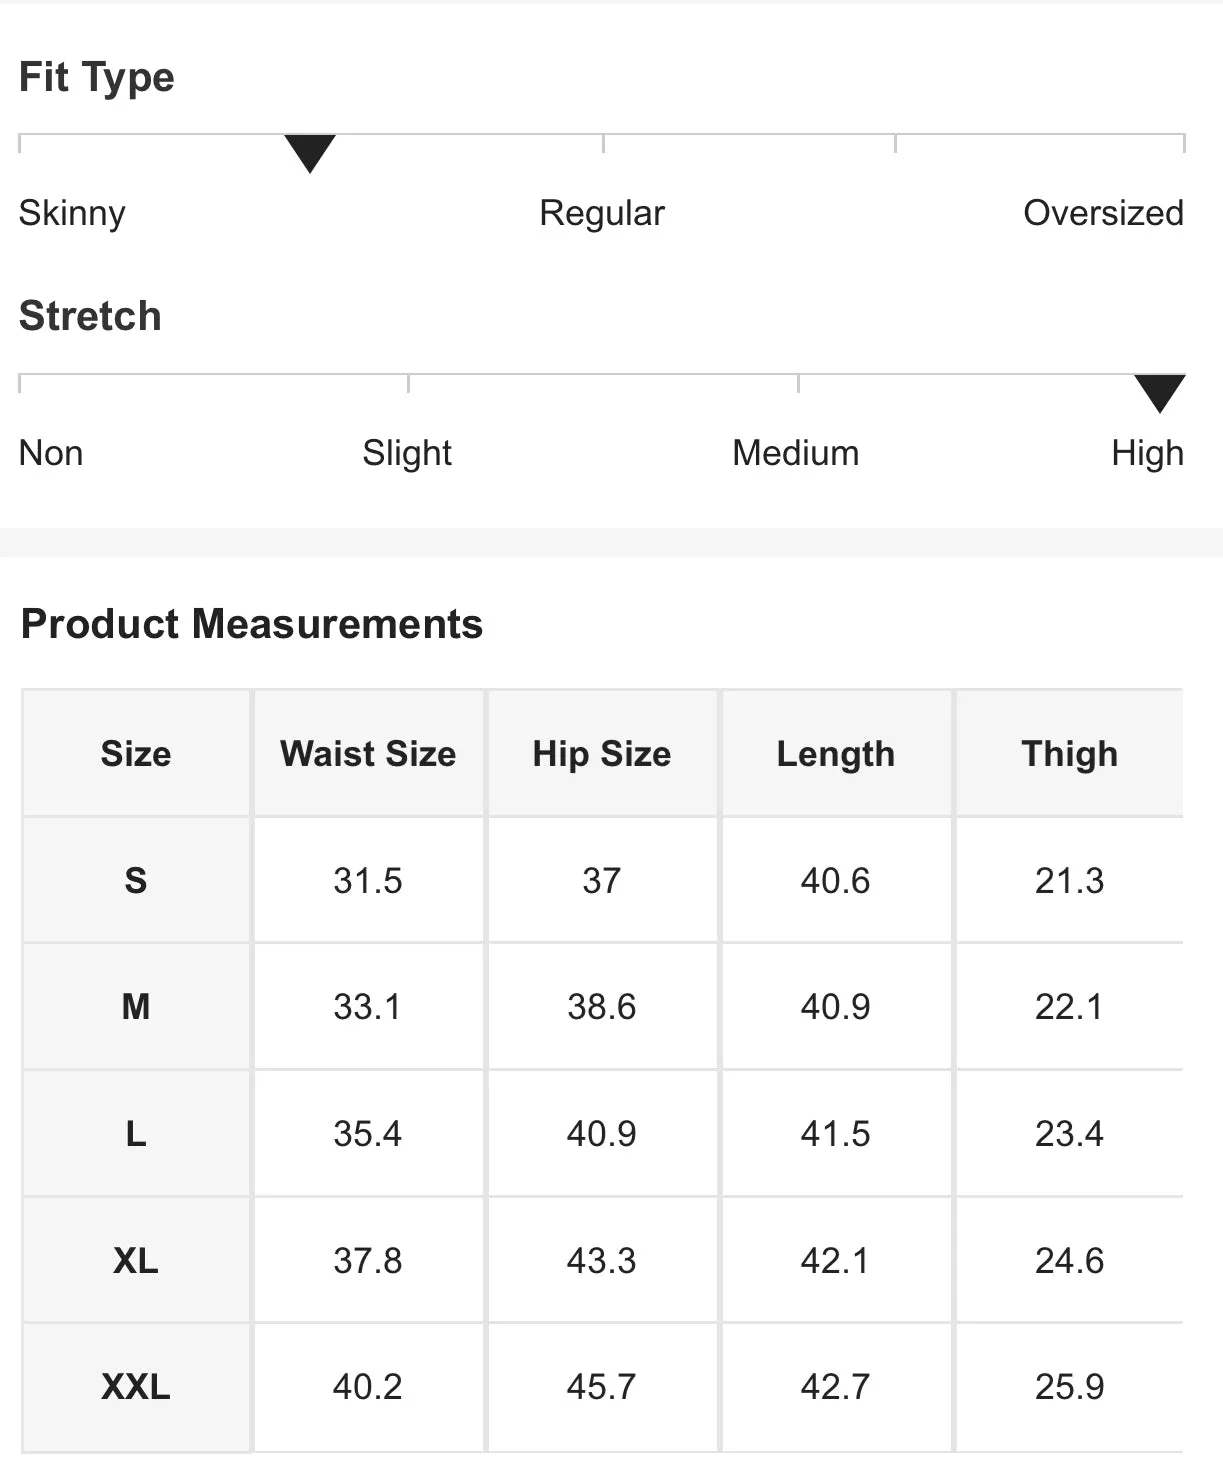Click the Product Measurements heading

point(252,624)
